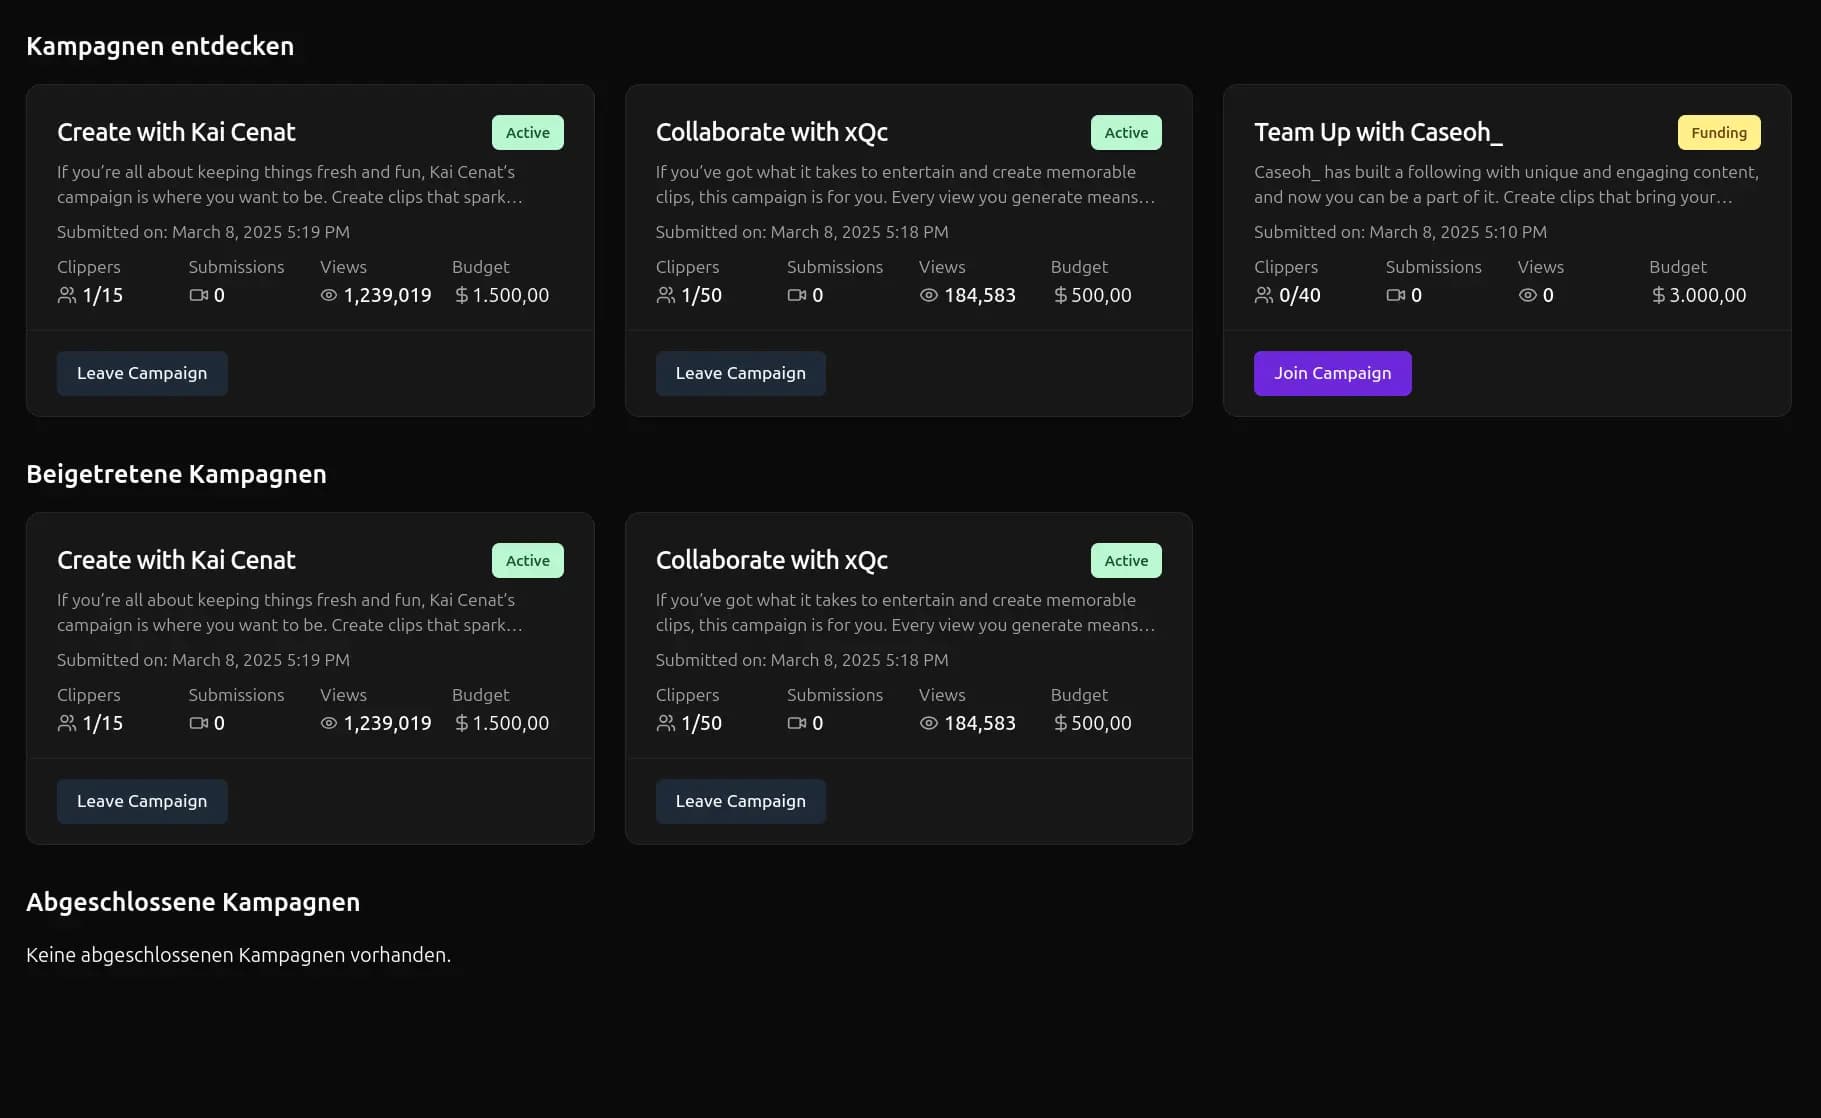Leave Kai Cenat campaign in Kampagnen entdecken section
Image resolution: width=1821 pixels, height=1118 pixels.
tap(142, 373)
